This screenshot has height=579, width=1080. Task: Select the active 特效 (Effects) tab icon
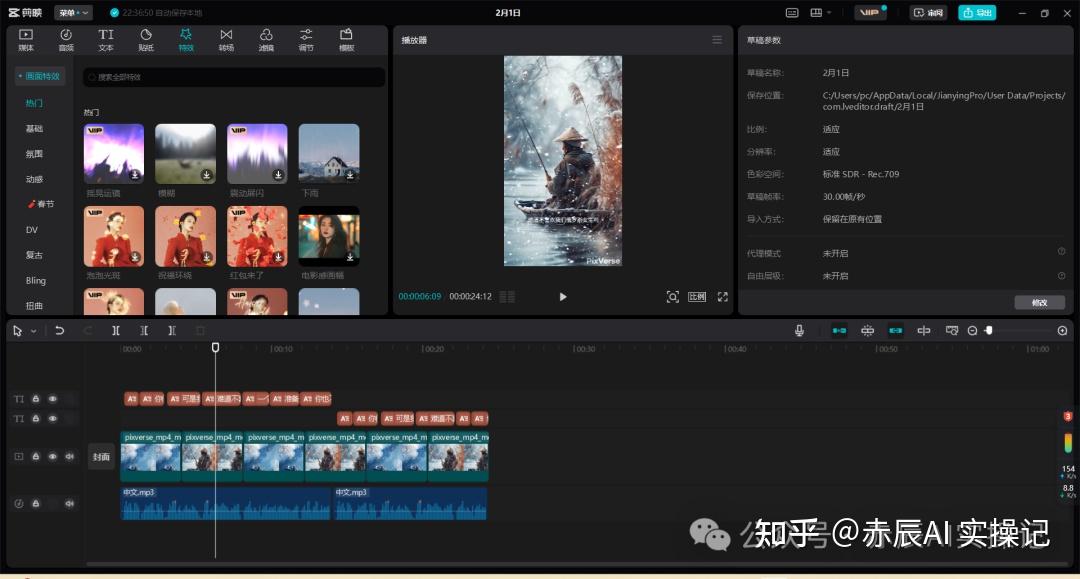(x=186, y=34)
